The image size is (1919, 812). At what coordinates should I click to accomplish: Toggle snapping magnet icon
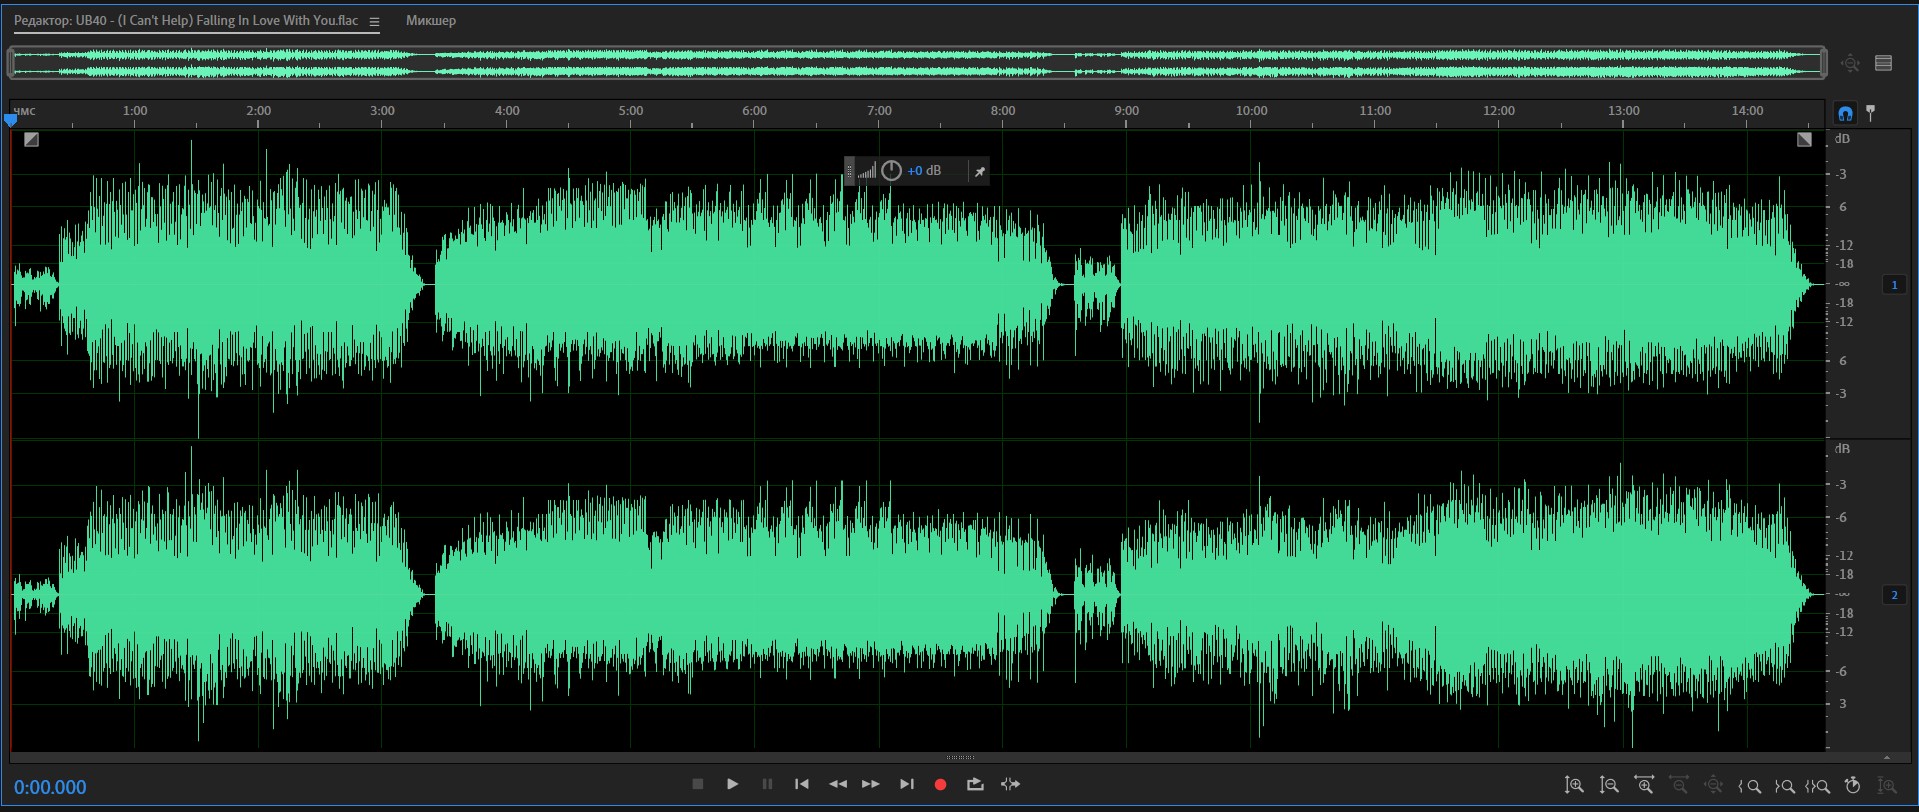pos(1845,113)
